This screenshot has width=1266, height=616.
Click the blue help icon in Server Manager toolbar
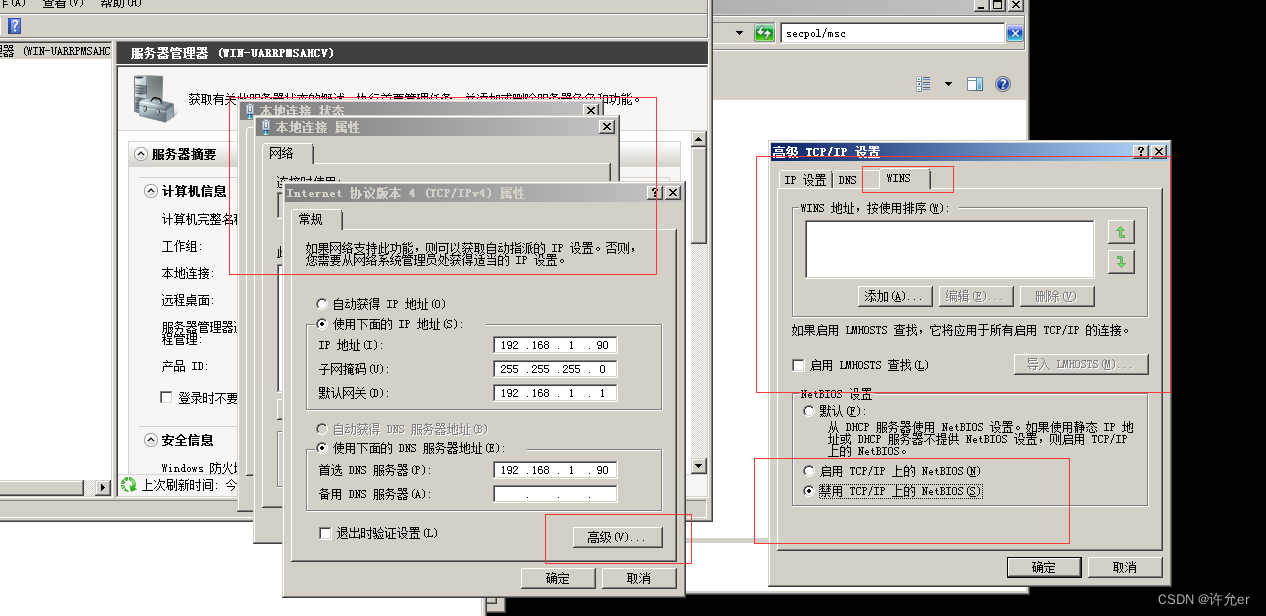(14, 26)
